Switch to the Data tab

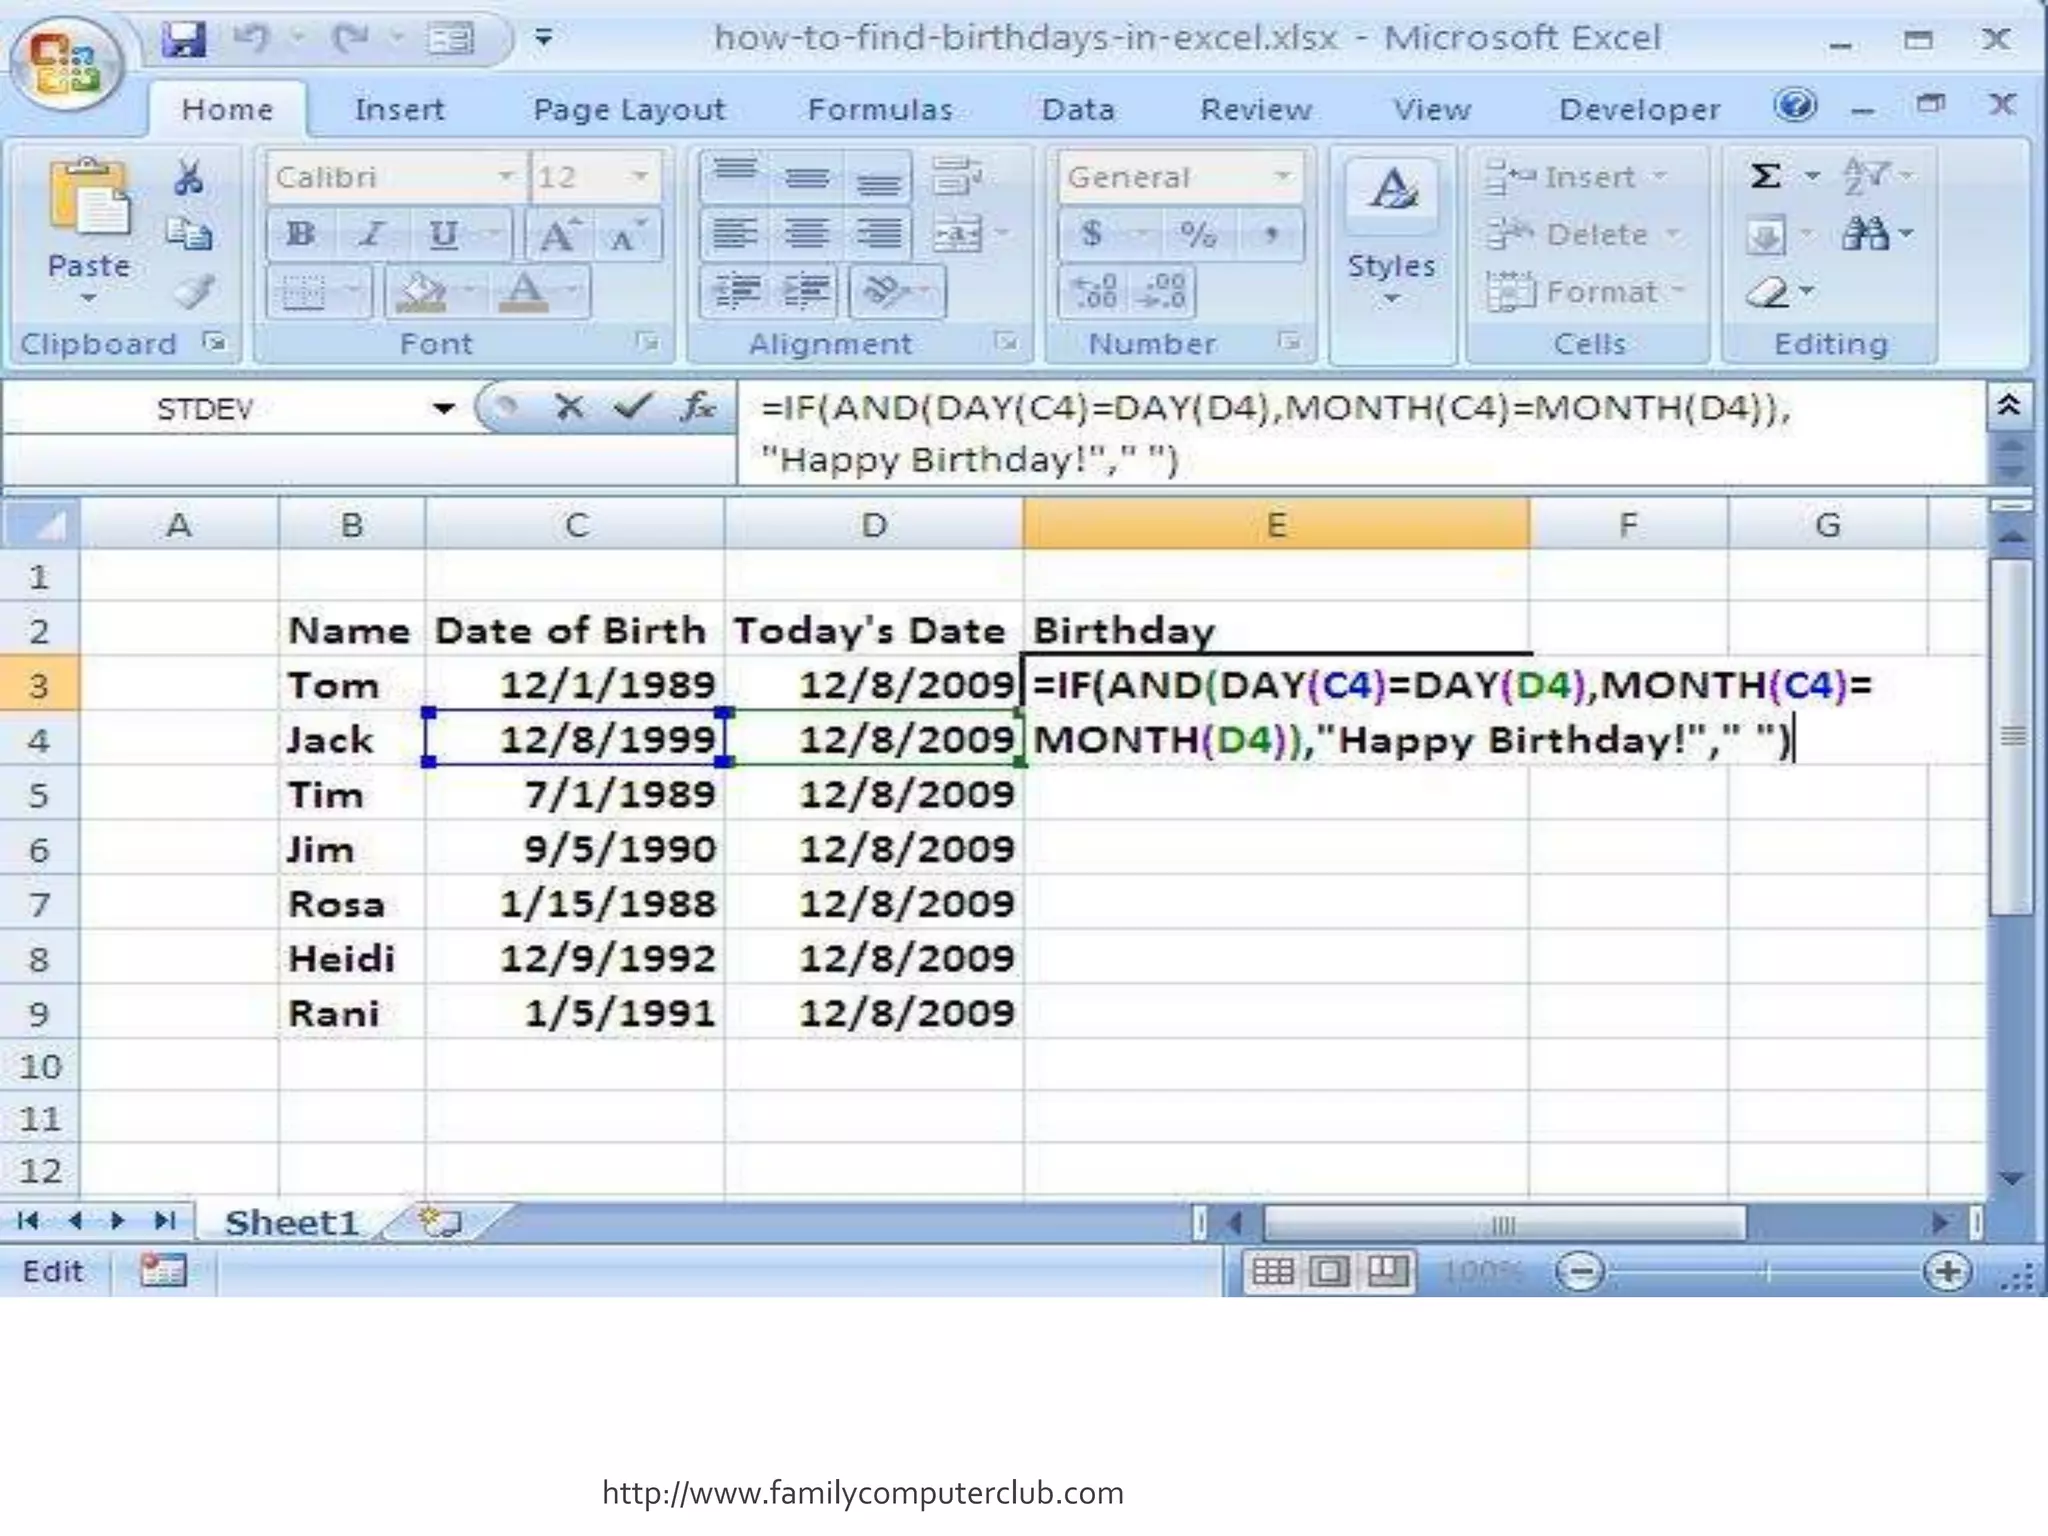tap(1078, 109)
